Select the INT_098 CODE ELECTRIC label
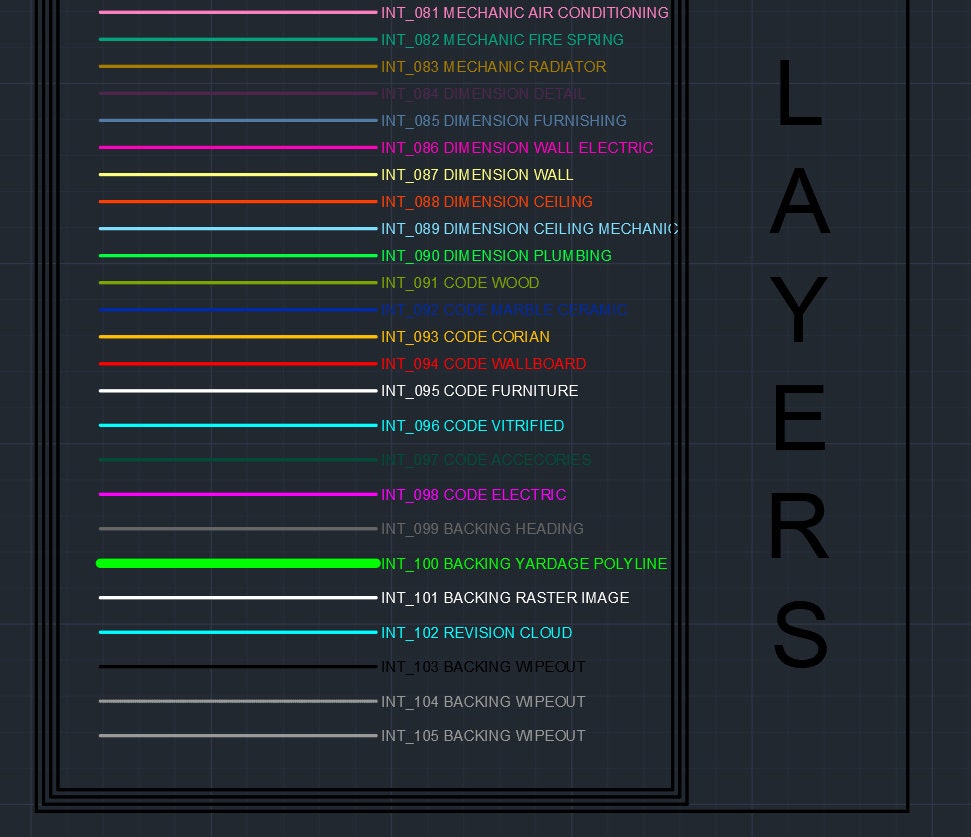The height and width of the screenshot is (837, 971). click(x=474, y=494)
